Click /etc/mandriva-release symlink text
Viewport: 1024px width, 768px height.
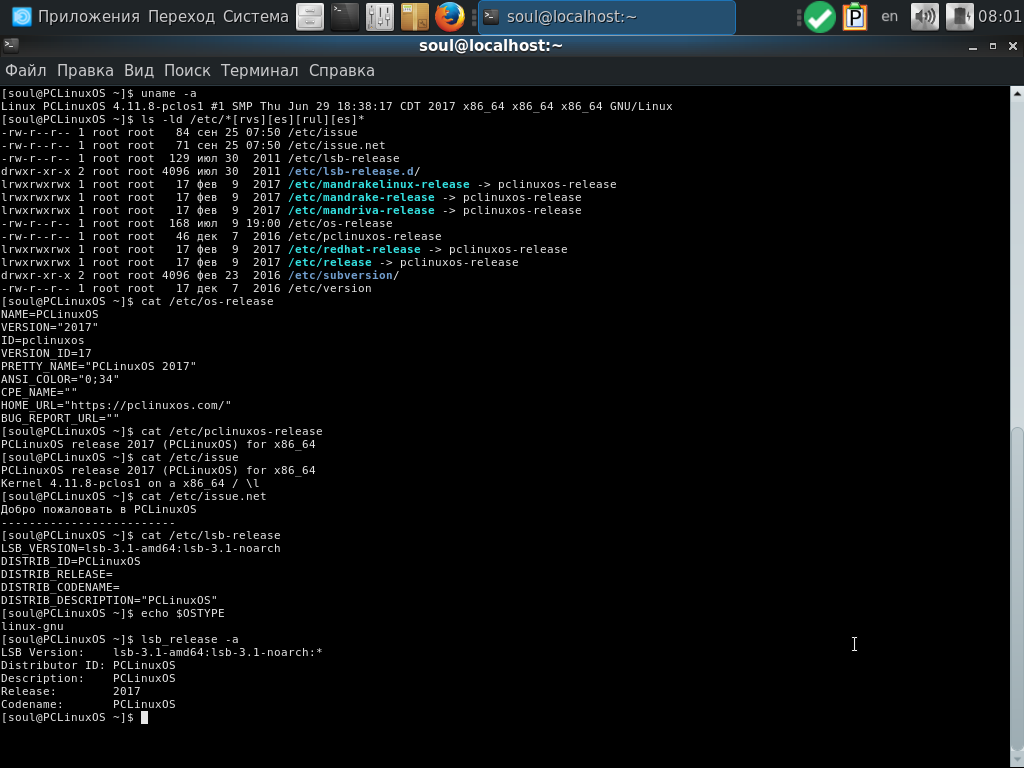361,210
